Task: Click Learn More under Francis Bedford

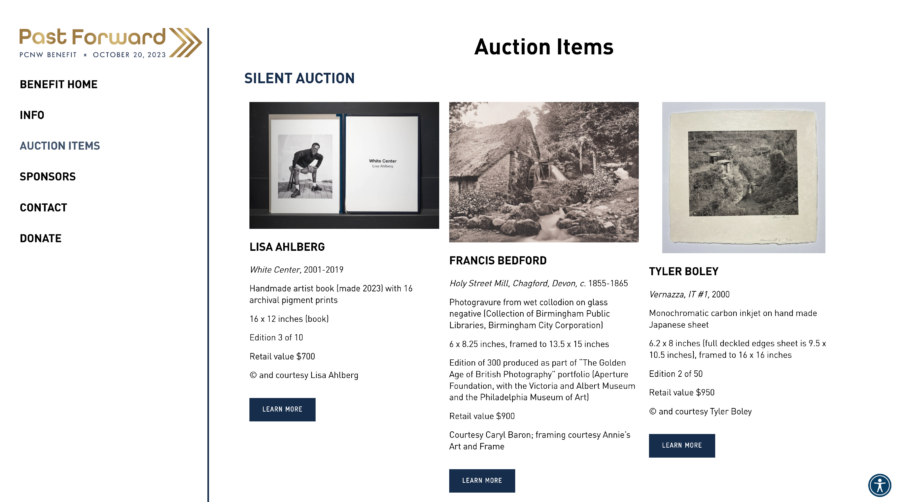Action: 482,480
